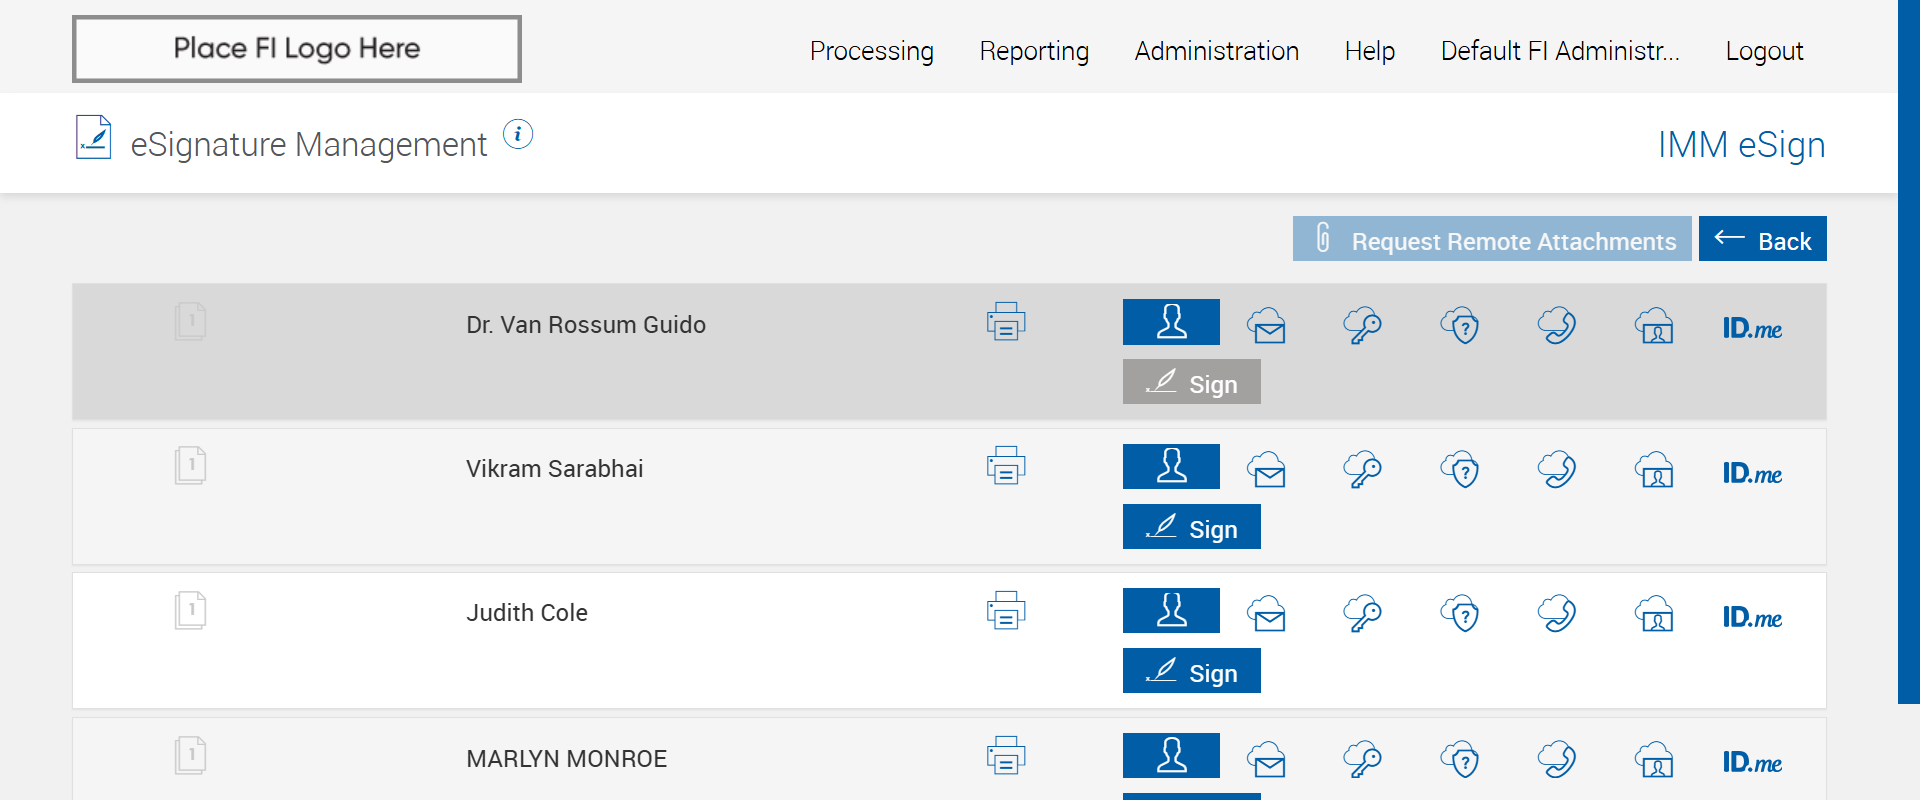The width and height of the screenshot is (1920, 800).
Task: Click institution person icon for MARLYN MONROE
Action: 1655,760
